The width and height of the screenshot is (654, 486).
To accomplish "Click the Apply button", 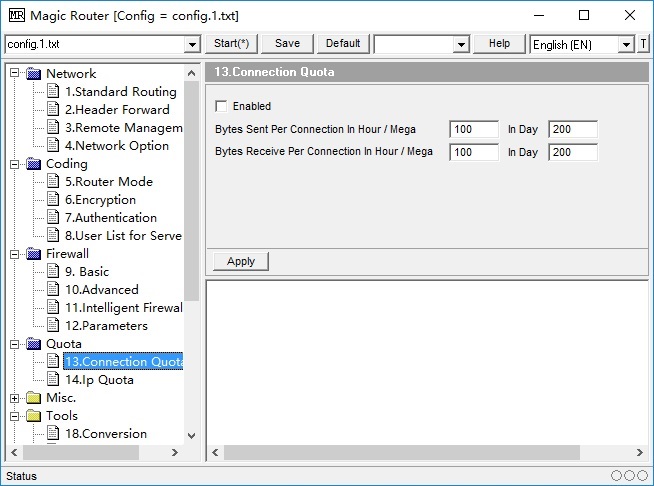I will [x=241, y=262].
